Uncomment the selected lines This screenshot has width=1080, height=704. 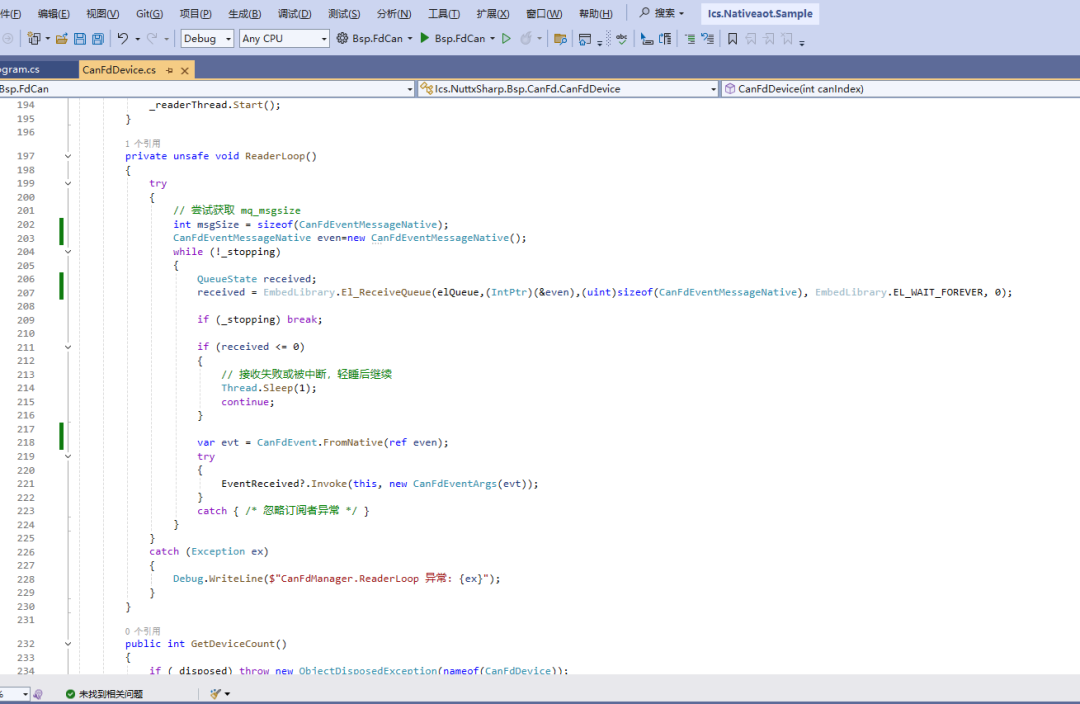[x=707, y=39]
